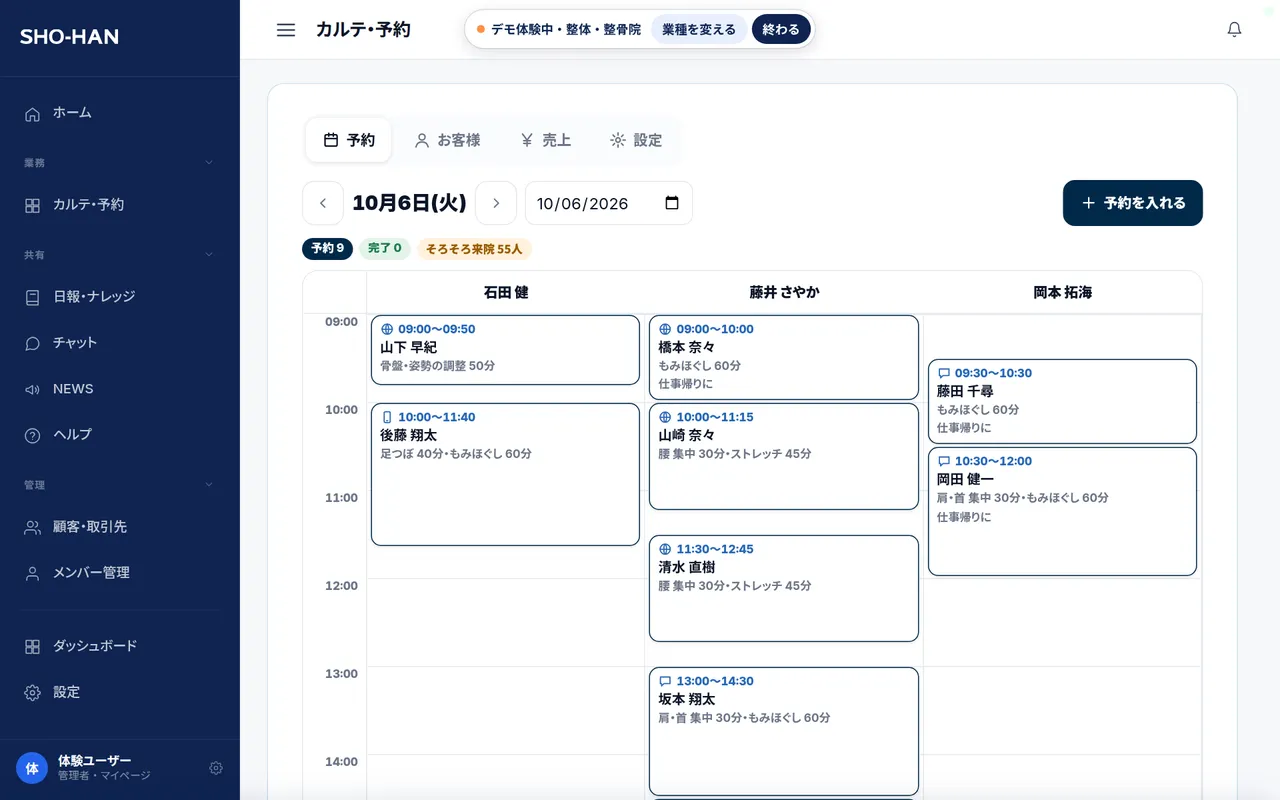Click 業種を変える button
Image resolution: width=1280 pixels, height=800 pixels.
(699, 30)
